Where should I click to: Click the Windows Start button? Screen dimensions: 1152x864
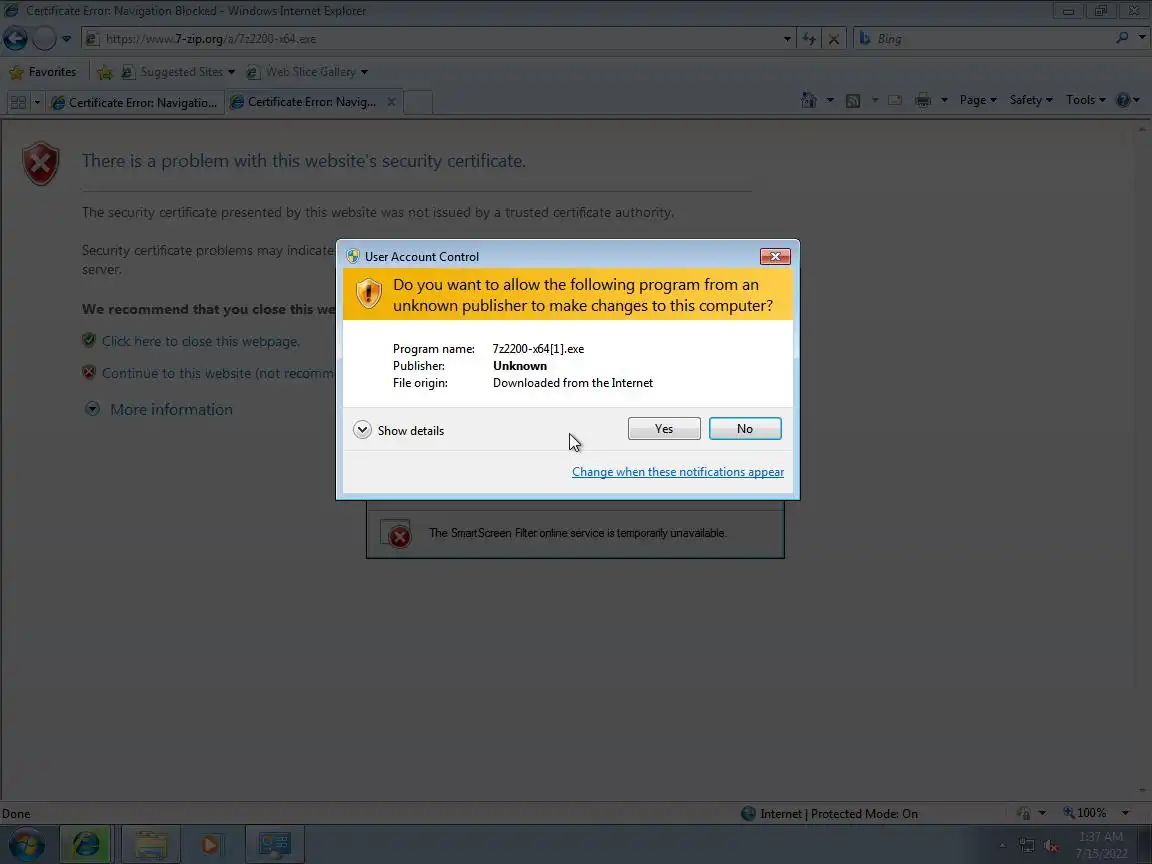click(26, 844)
